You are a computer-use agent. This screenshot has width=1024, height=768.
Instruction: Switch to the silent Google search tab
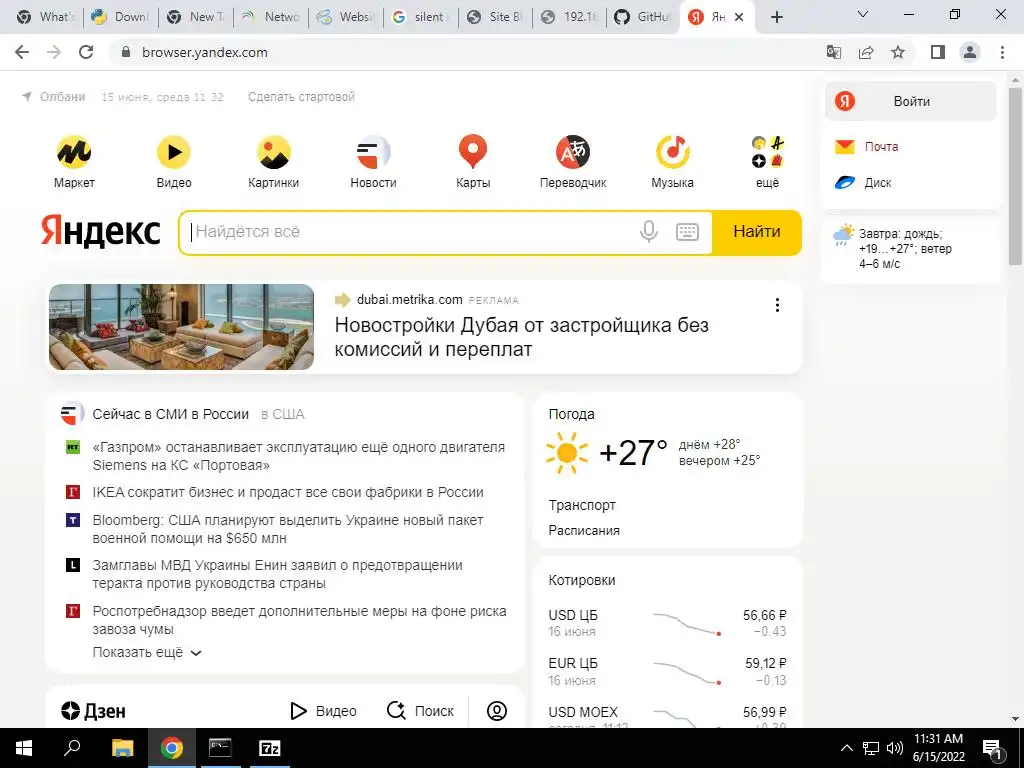pyautogui.click(x=421, y=17)
